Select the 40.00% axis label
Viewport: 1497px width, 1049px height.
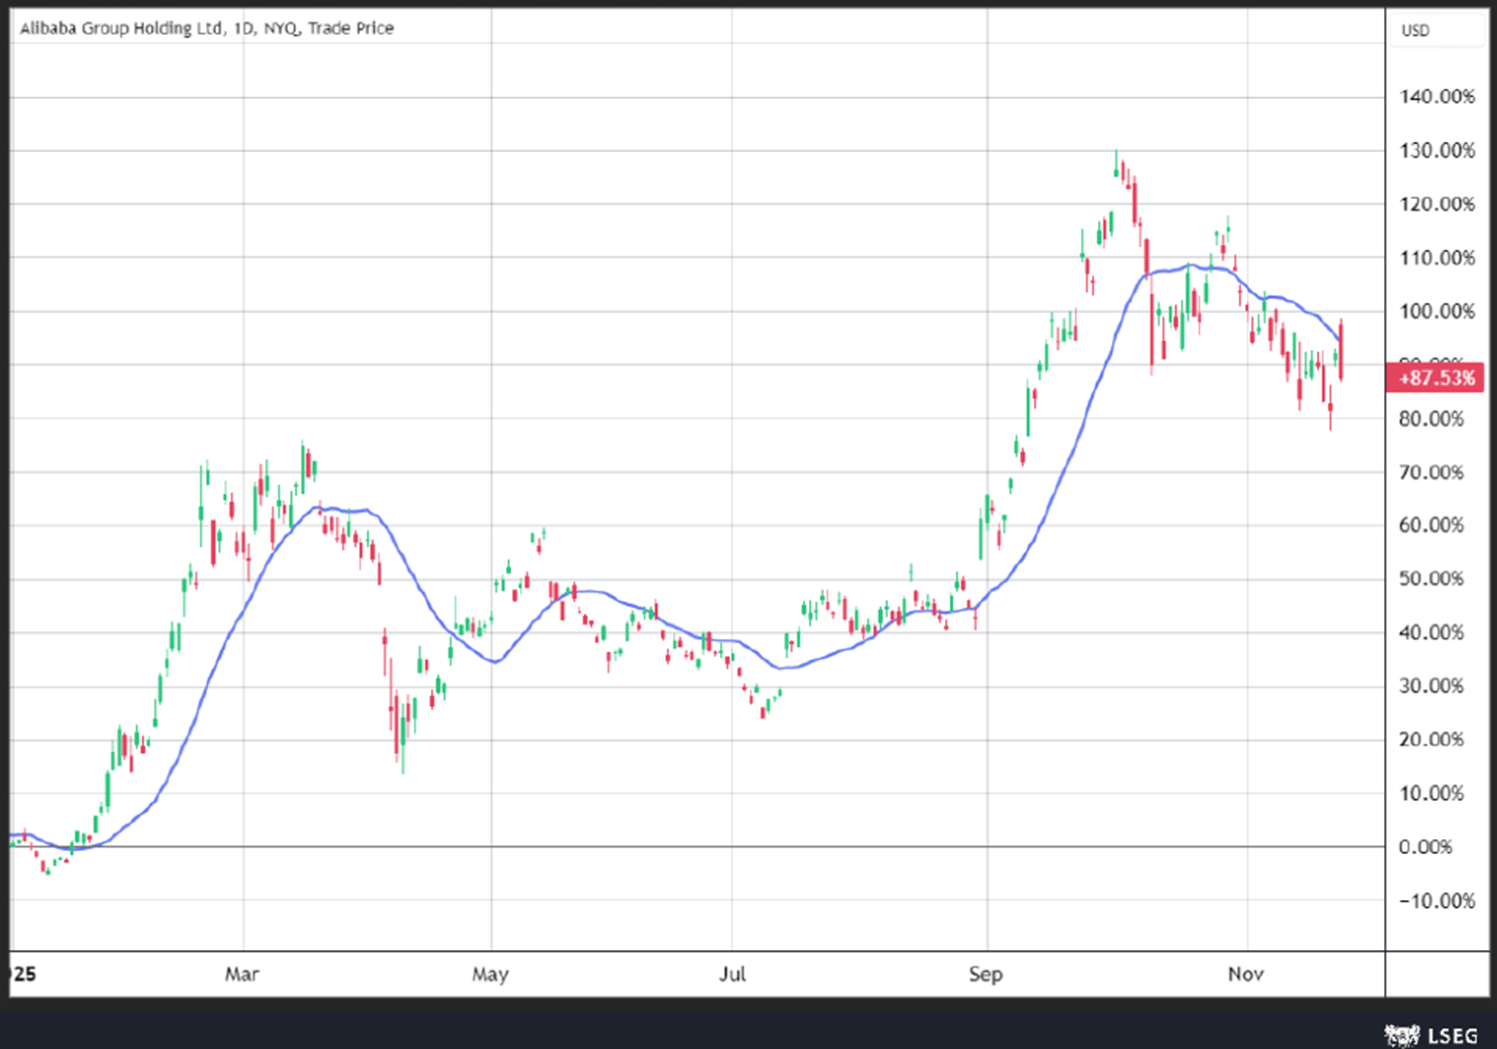click(x=1432, y=632)
